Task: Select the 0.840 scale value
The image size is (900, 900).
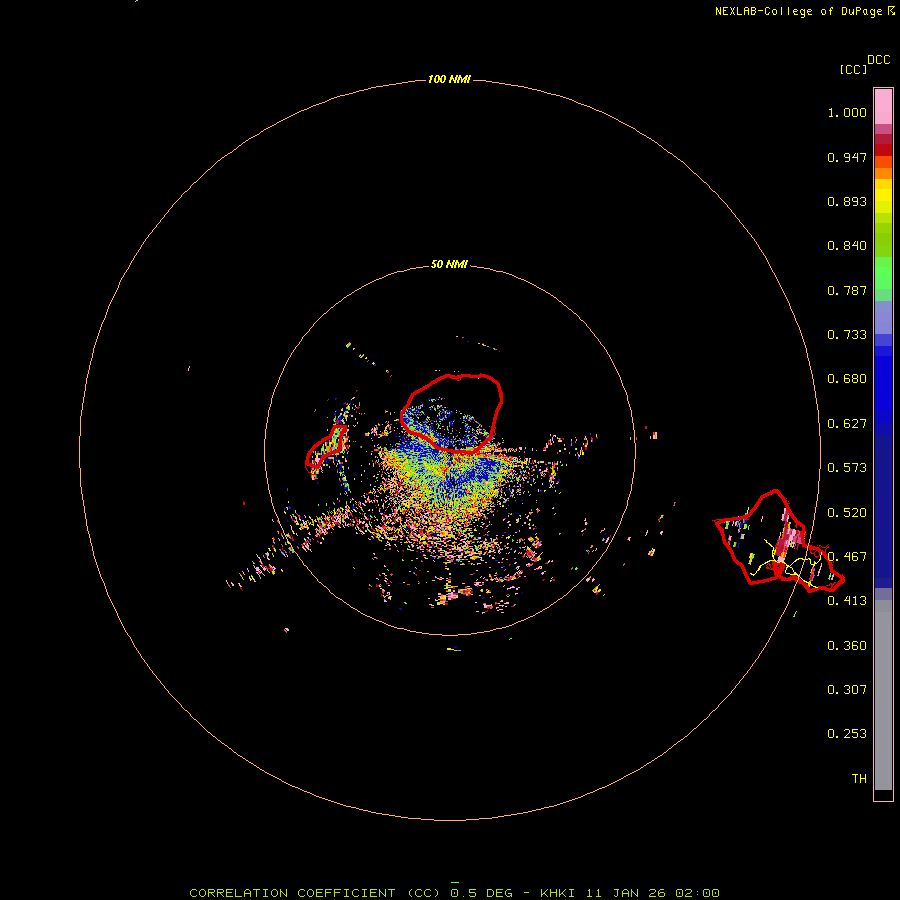Action: (x=847, y=246)
